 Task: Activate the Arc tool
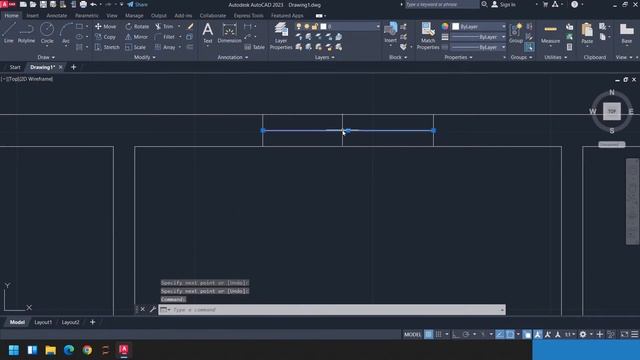coord(66,33)
